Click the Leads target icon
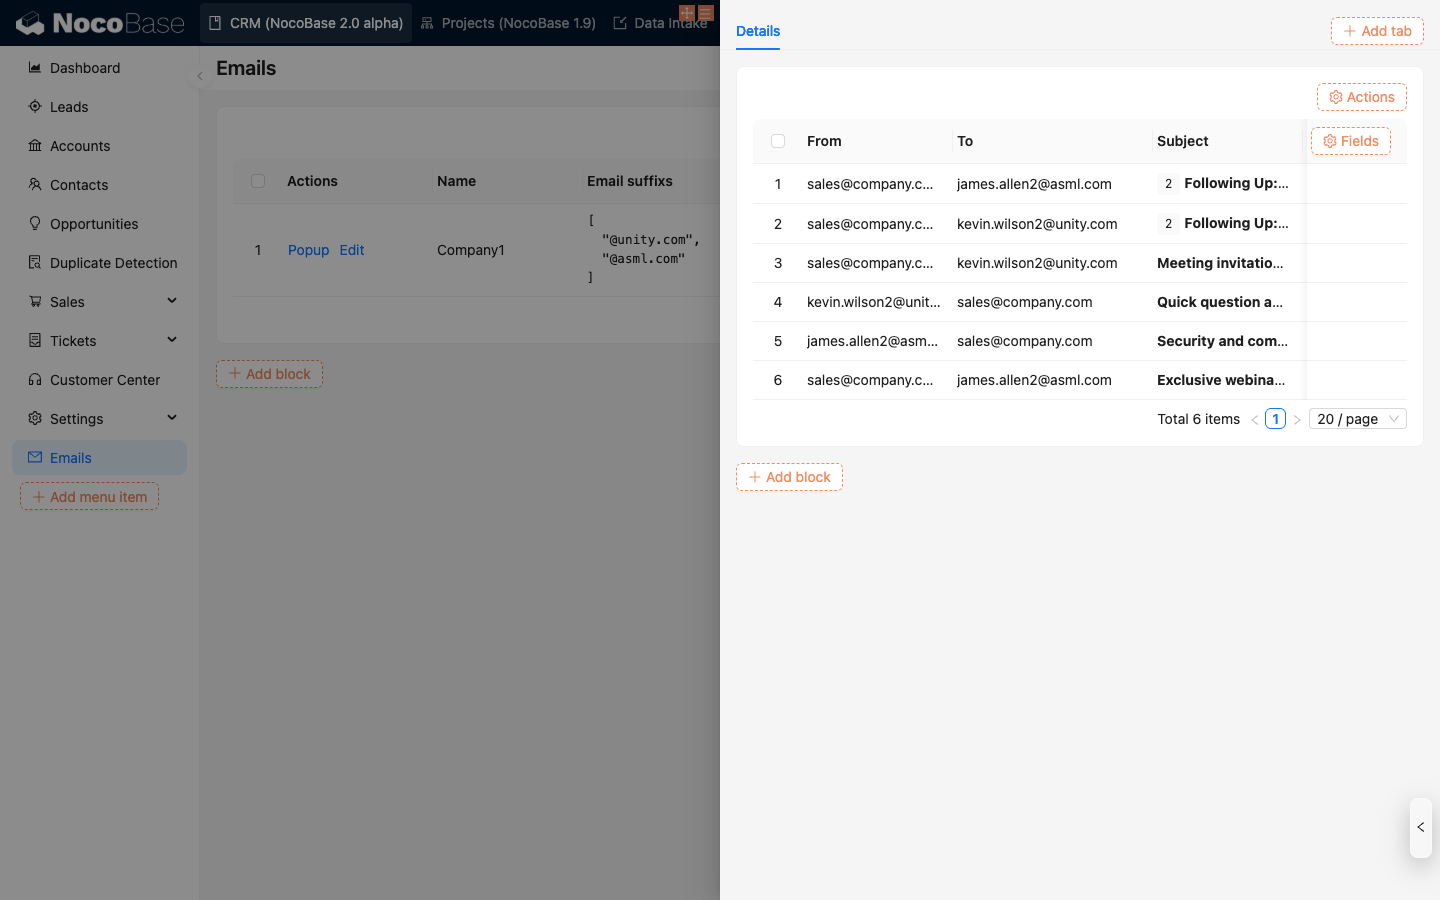Screen dimensions: 1440x900 click(x=35, y=107)
